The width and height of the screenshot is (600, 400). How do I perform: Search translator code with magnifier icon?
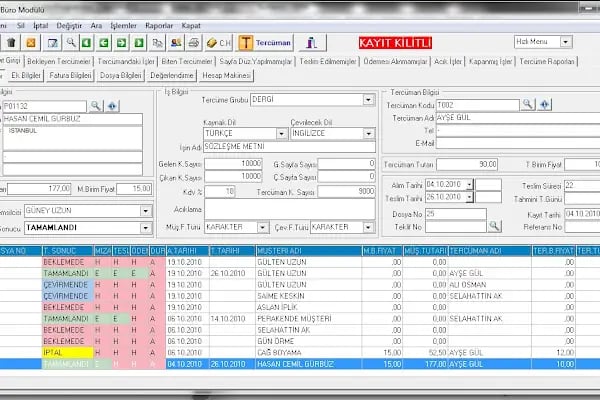pyautogui.click(x=528, y=104)
